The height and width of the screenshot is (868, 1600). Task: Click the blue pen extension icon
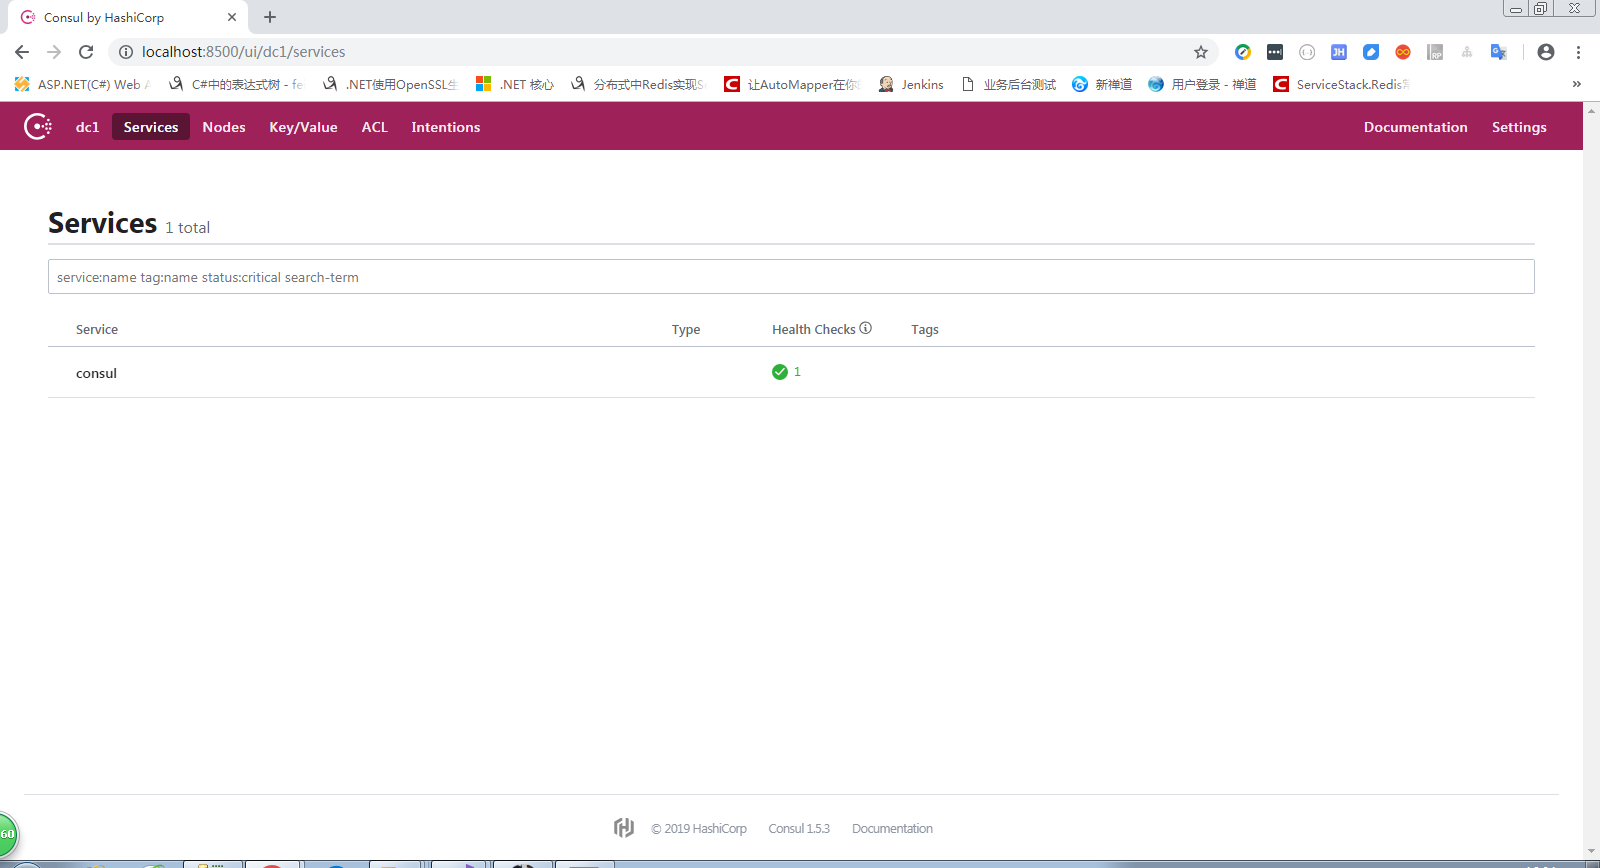tap(1371, 52)
